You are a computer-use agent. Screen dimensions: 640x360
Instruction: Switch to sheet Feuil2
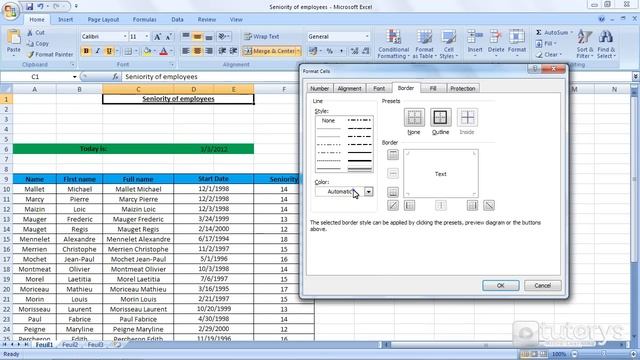70,345
